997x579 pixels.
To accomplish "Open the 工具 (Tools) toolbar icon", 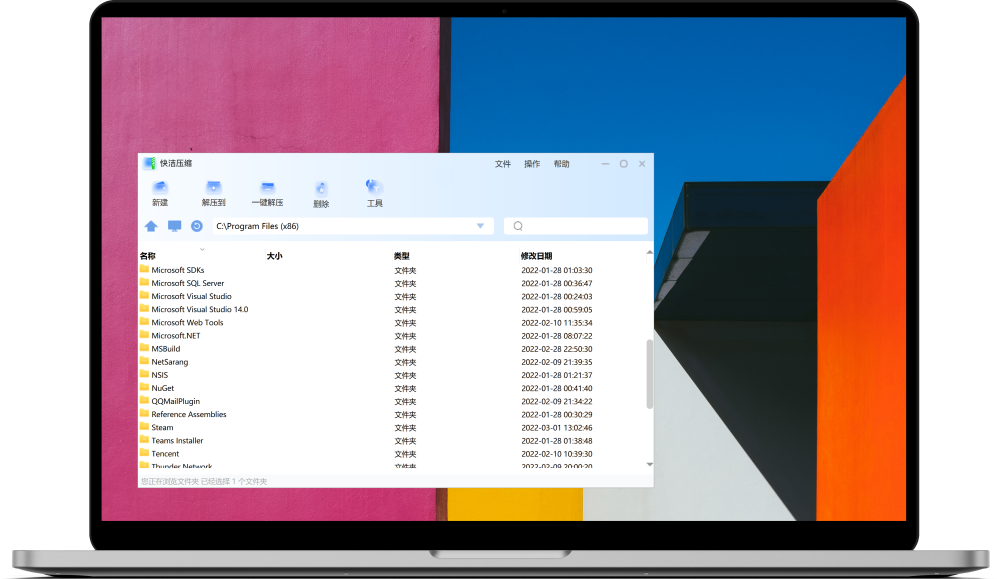I will click(x=374, y=188).
